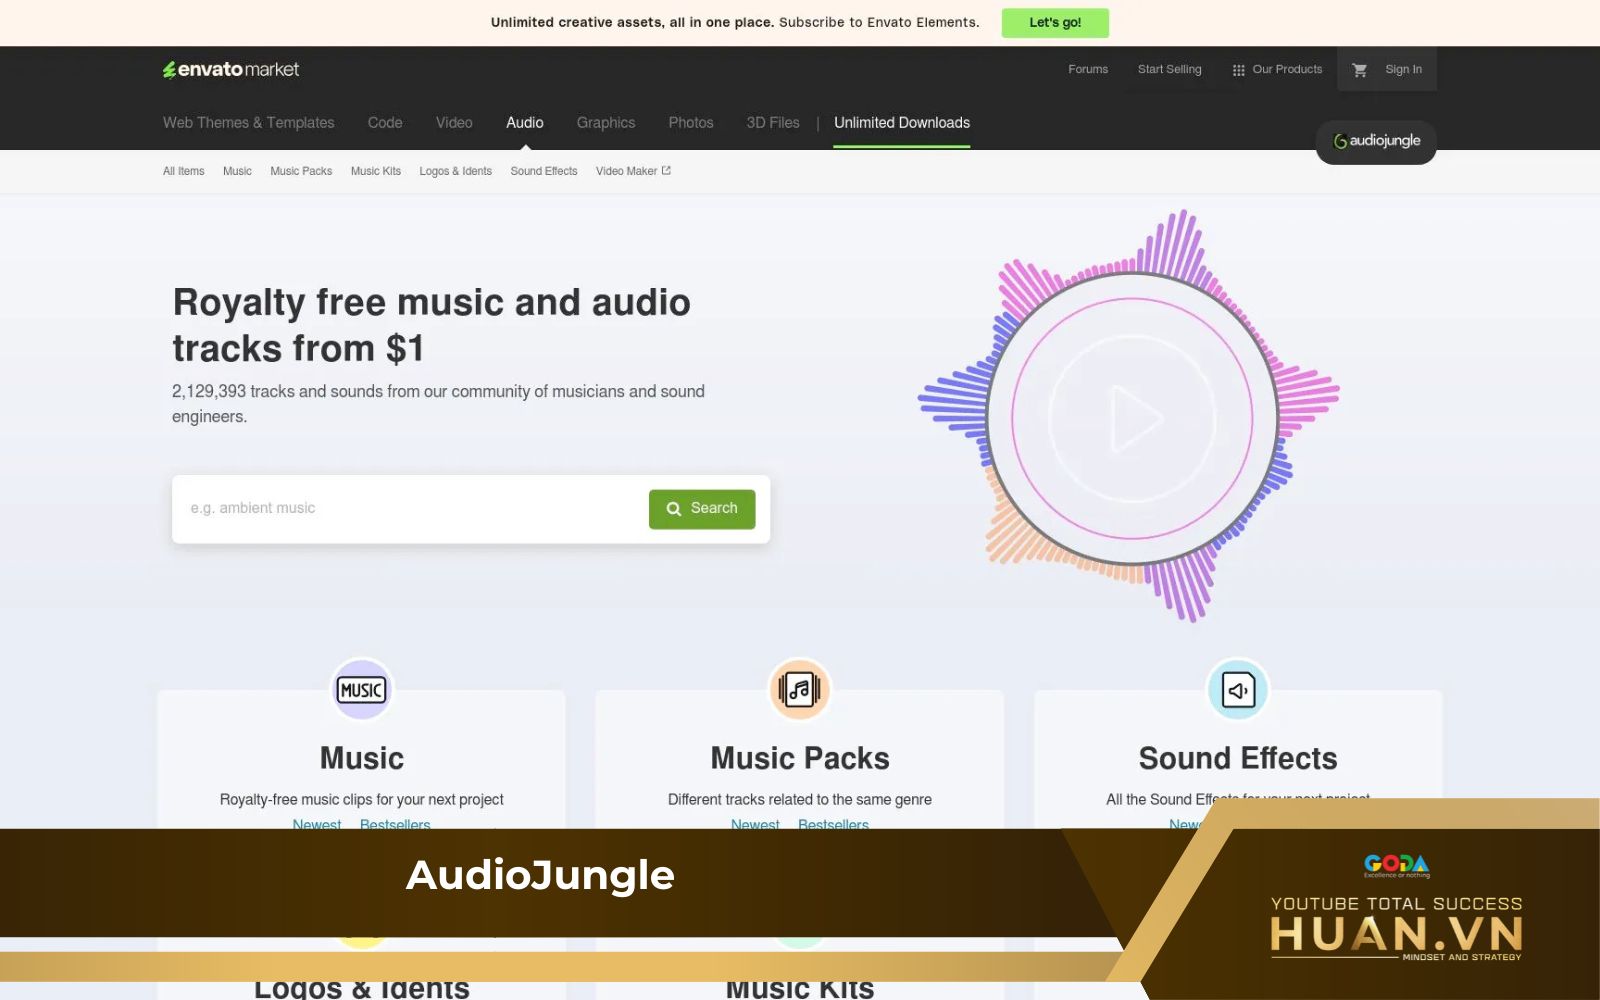Select the Audio menu item
The width and height of the screenshot is (1600, 1000).
click(525, 122)
